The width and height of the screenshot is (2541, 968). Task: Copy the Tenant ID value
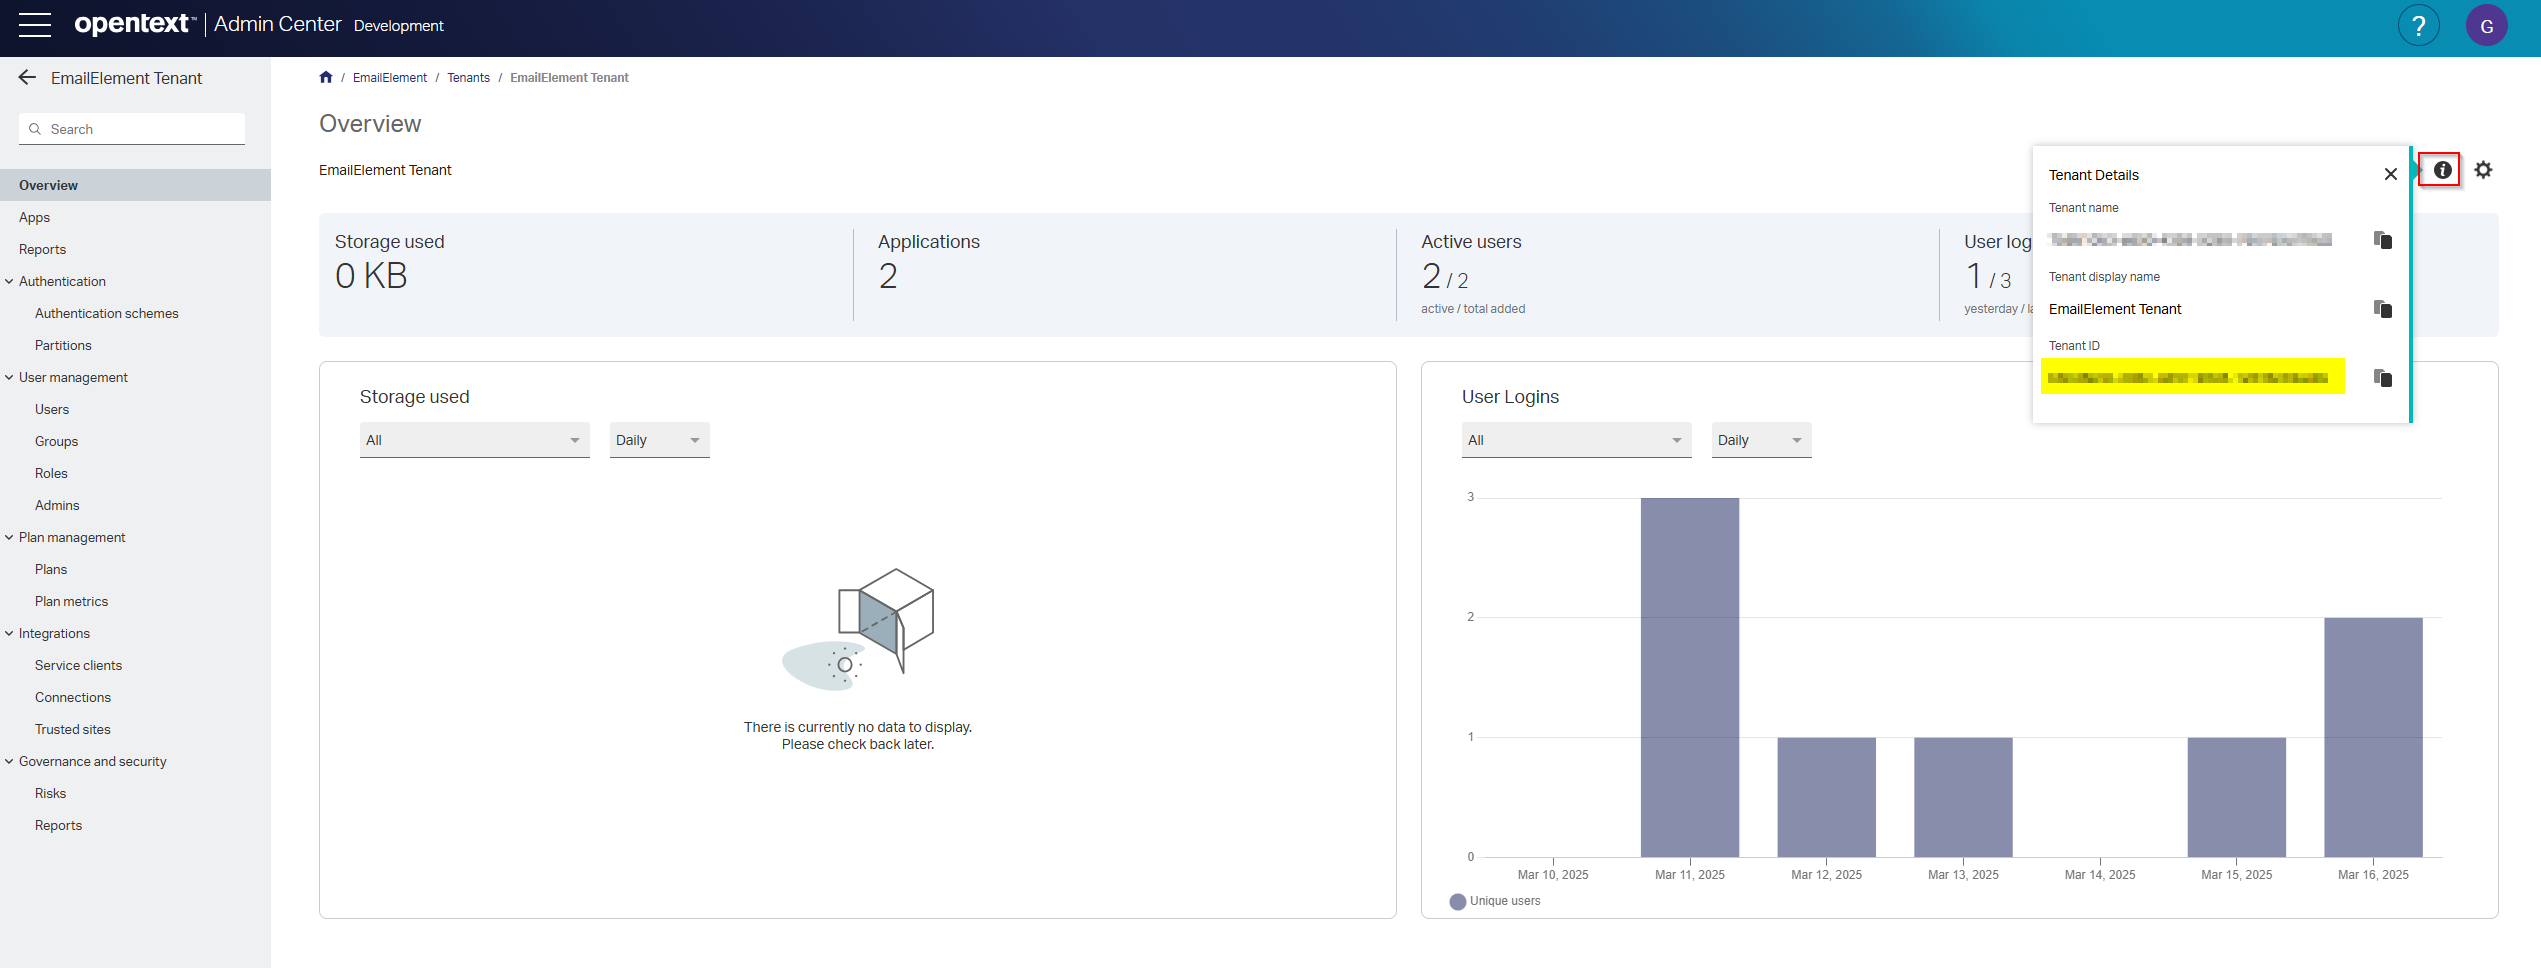(x=2383, y=378)
